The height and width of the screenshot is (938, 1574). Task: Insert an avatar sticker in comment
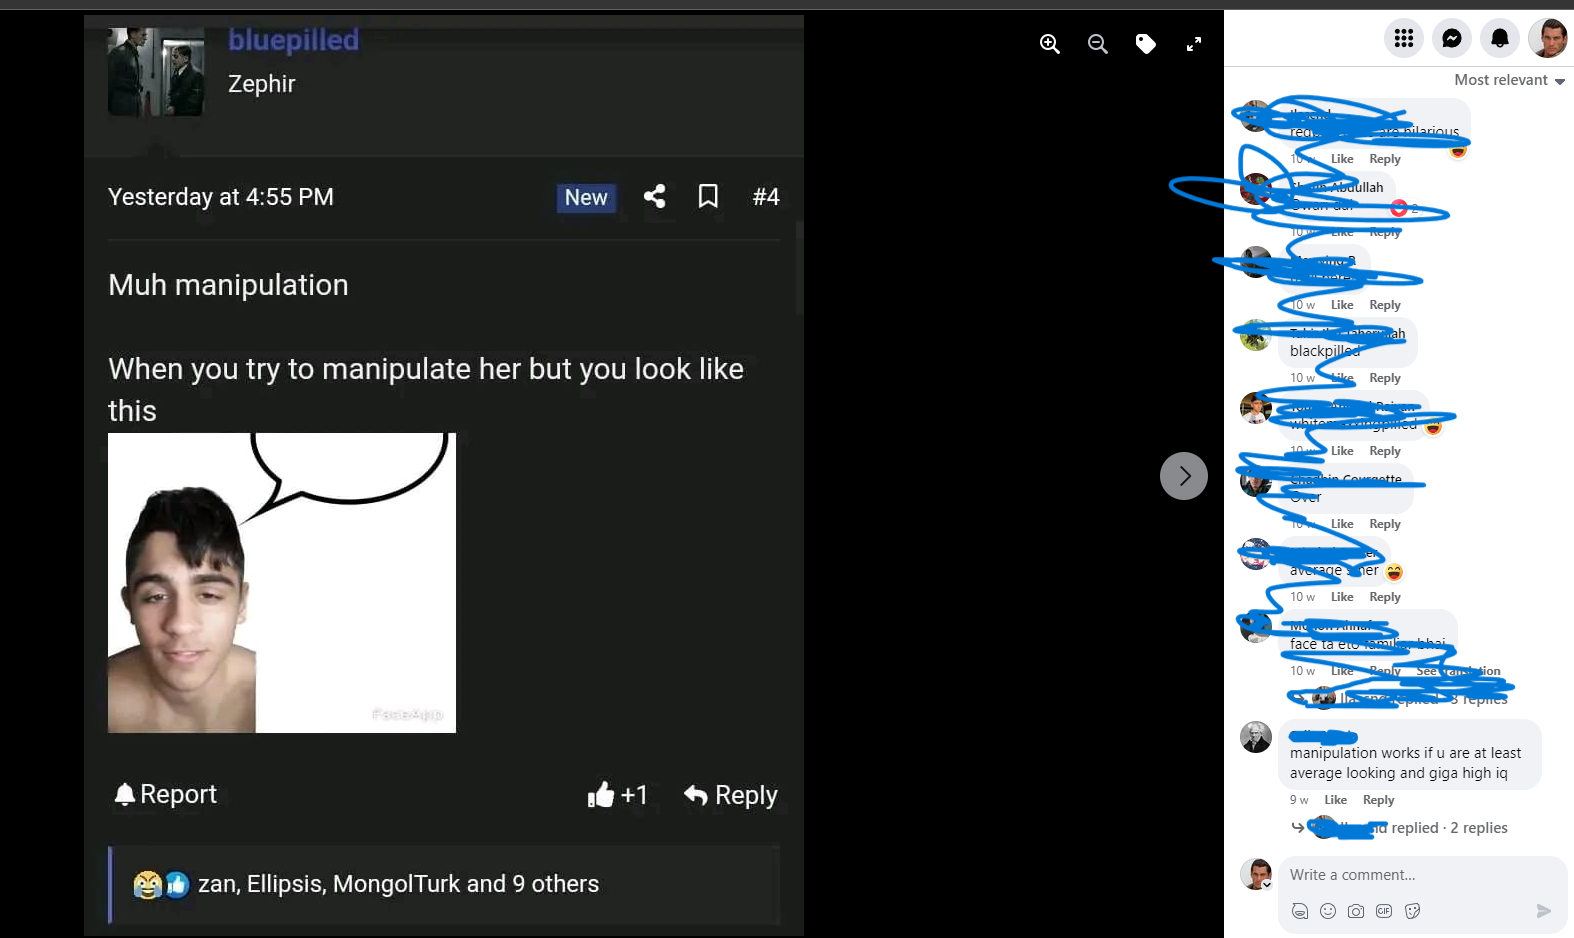(1300, 911)
